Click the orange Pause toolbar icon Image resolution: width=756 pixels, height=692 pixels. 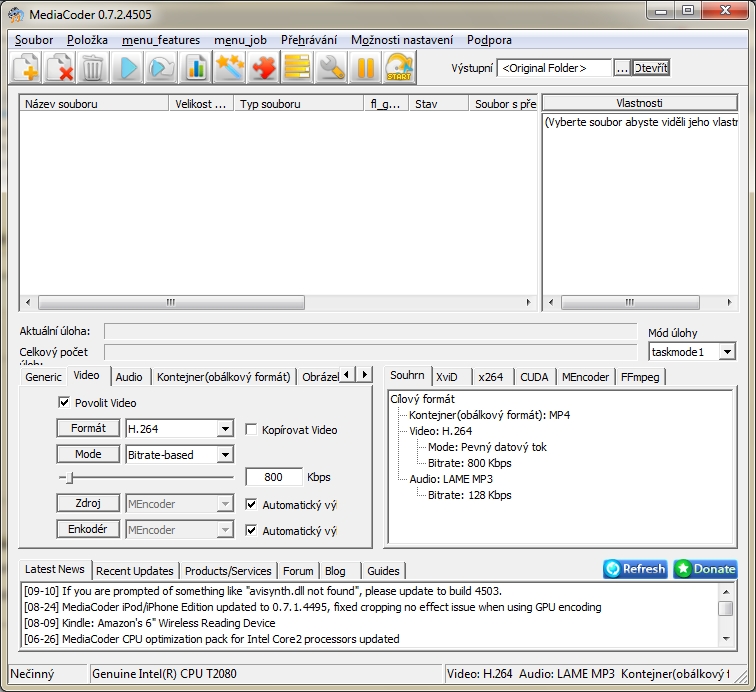[x=365, y=68]
